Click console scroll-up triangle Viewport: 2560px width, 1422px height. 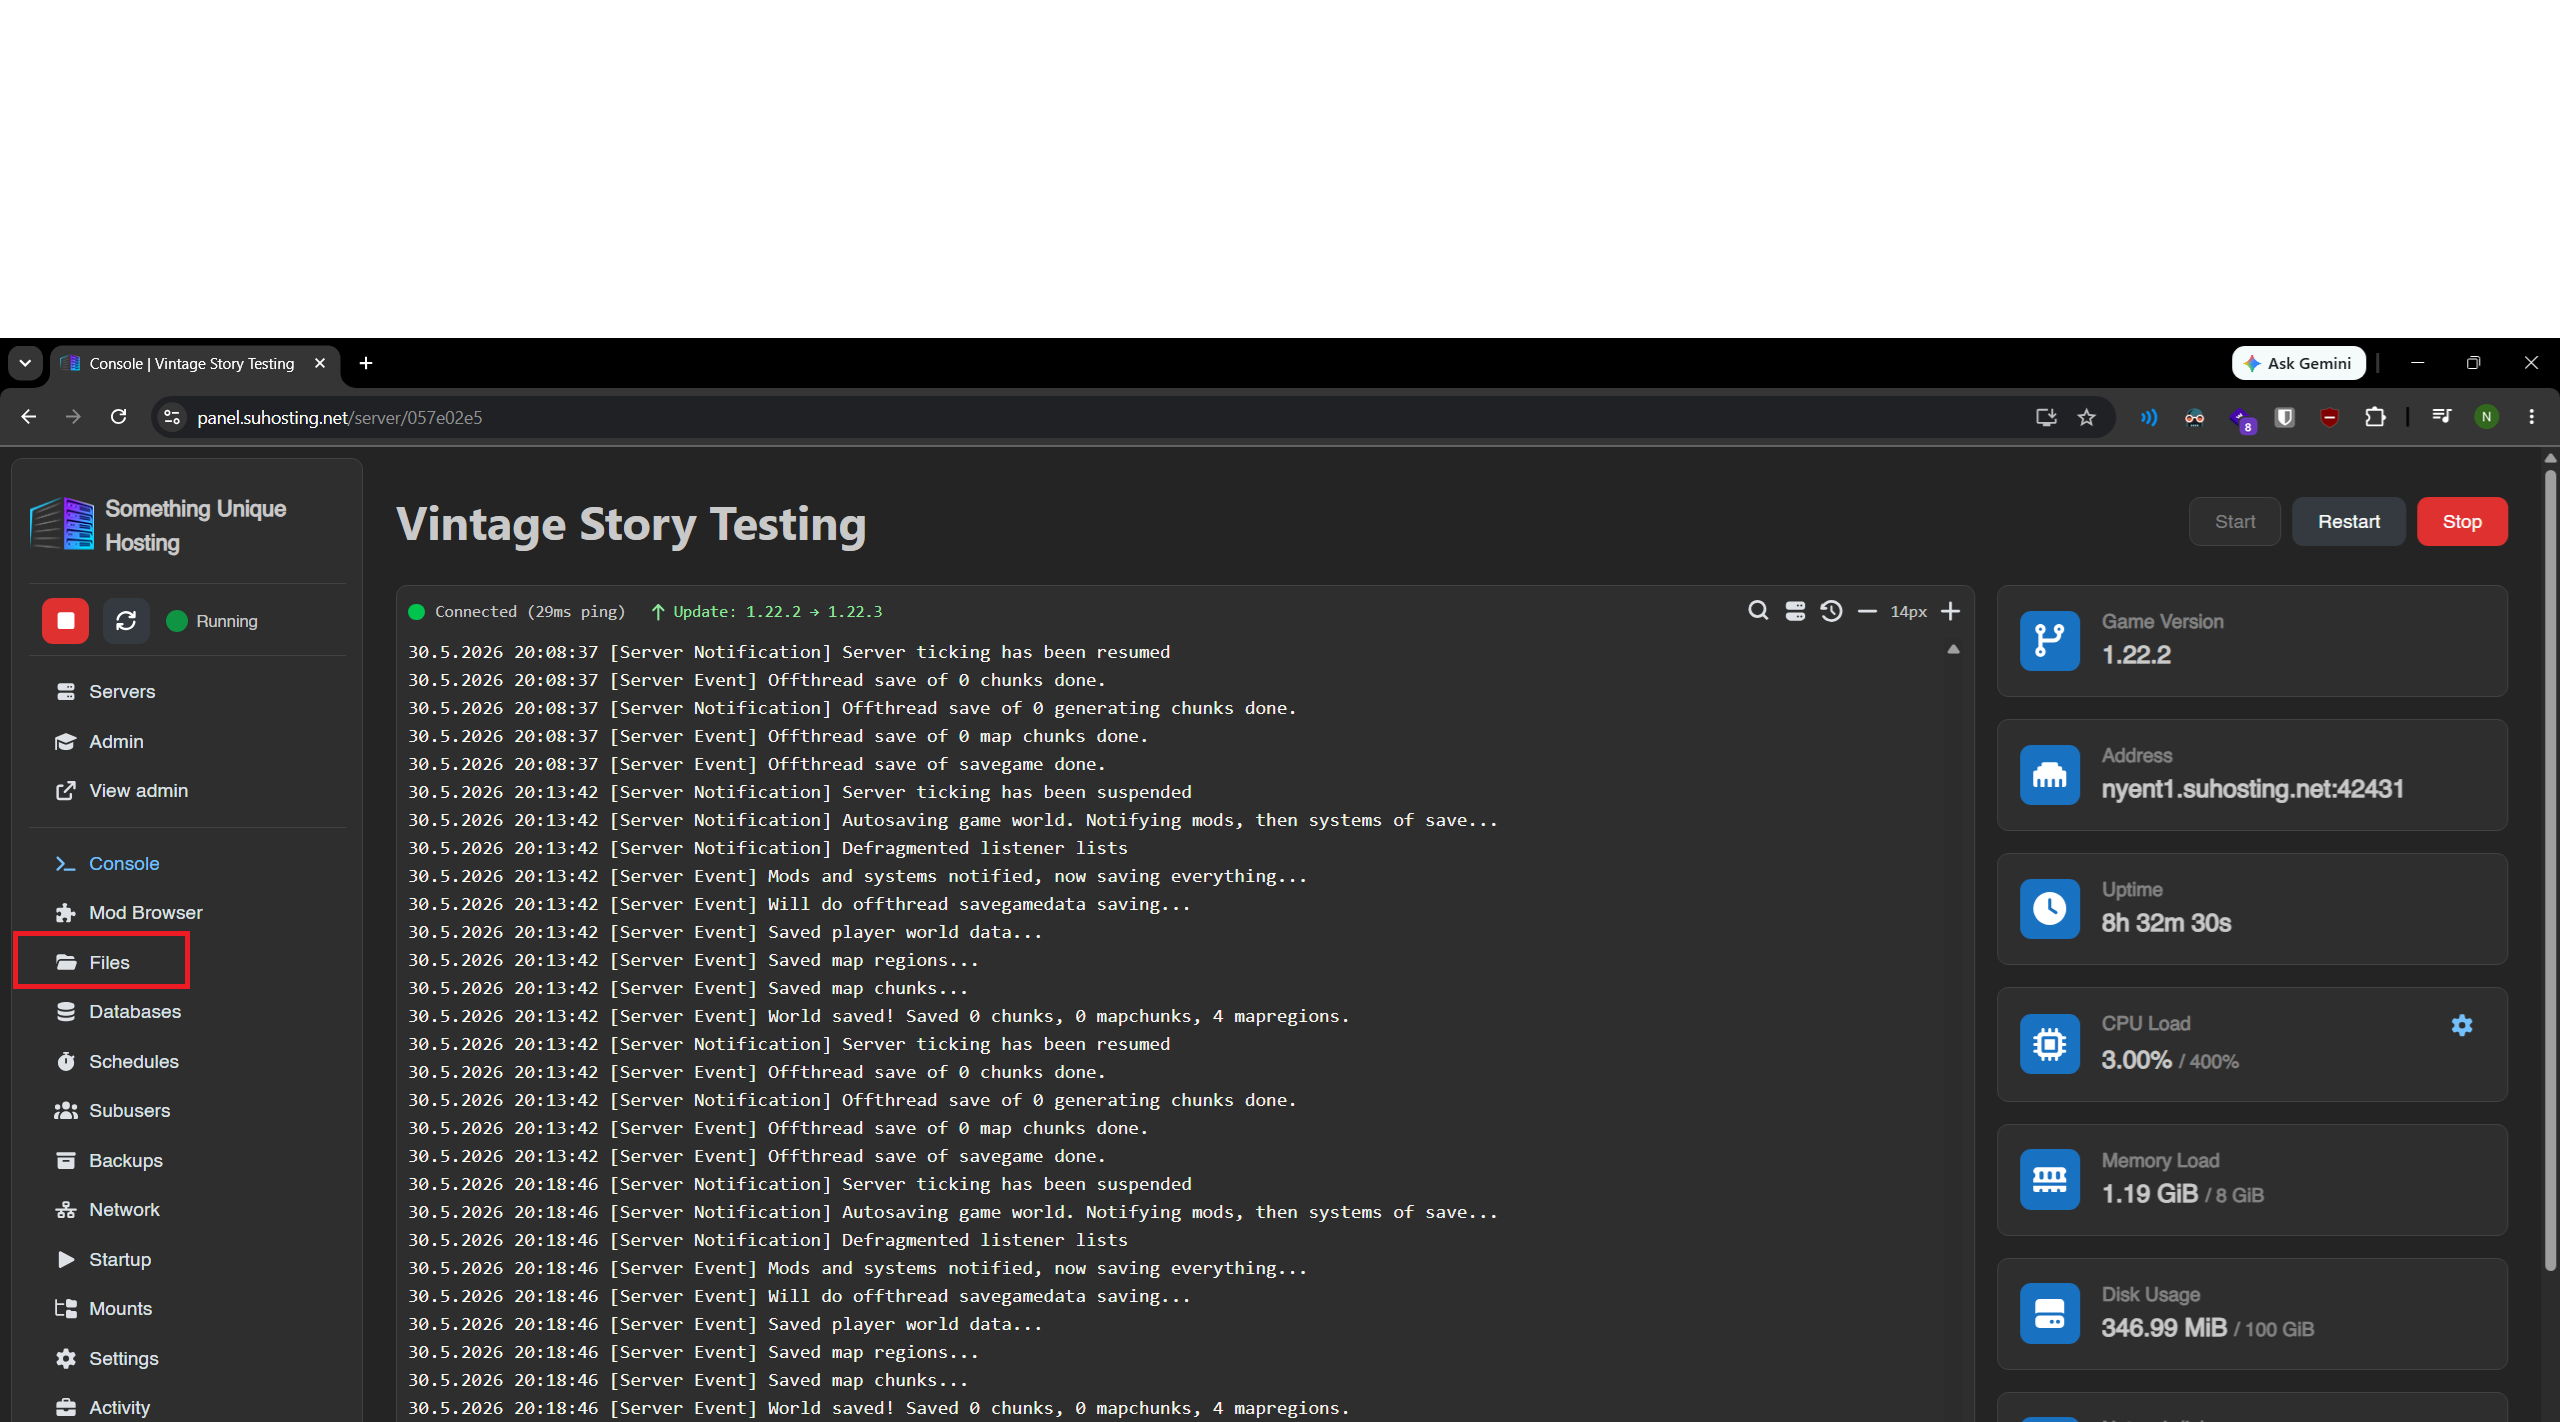point(1953,650)
